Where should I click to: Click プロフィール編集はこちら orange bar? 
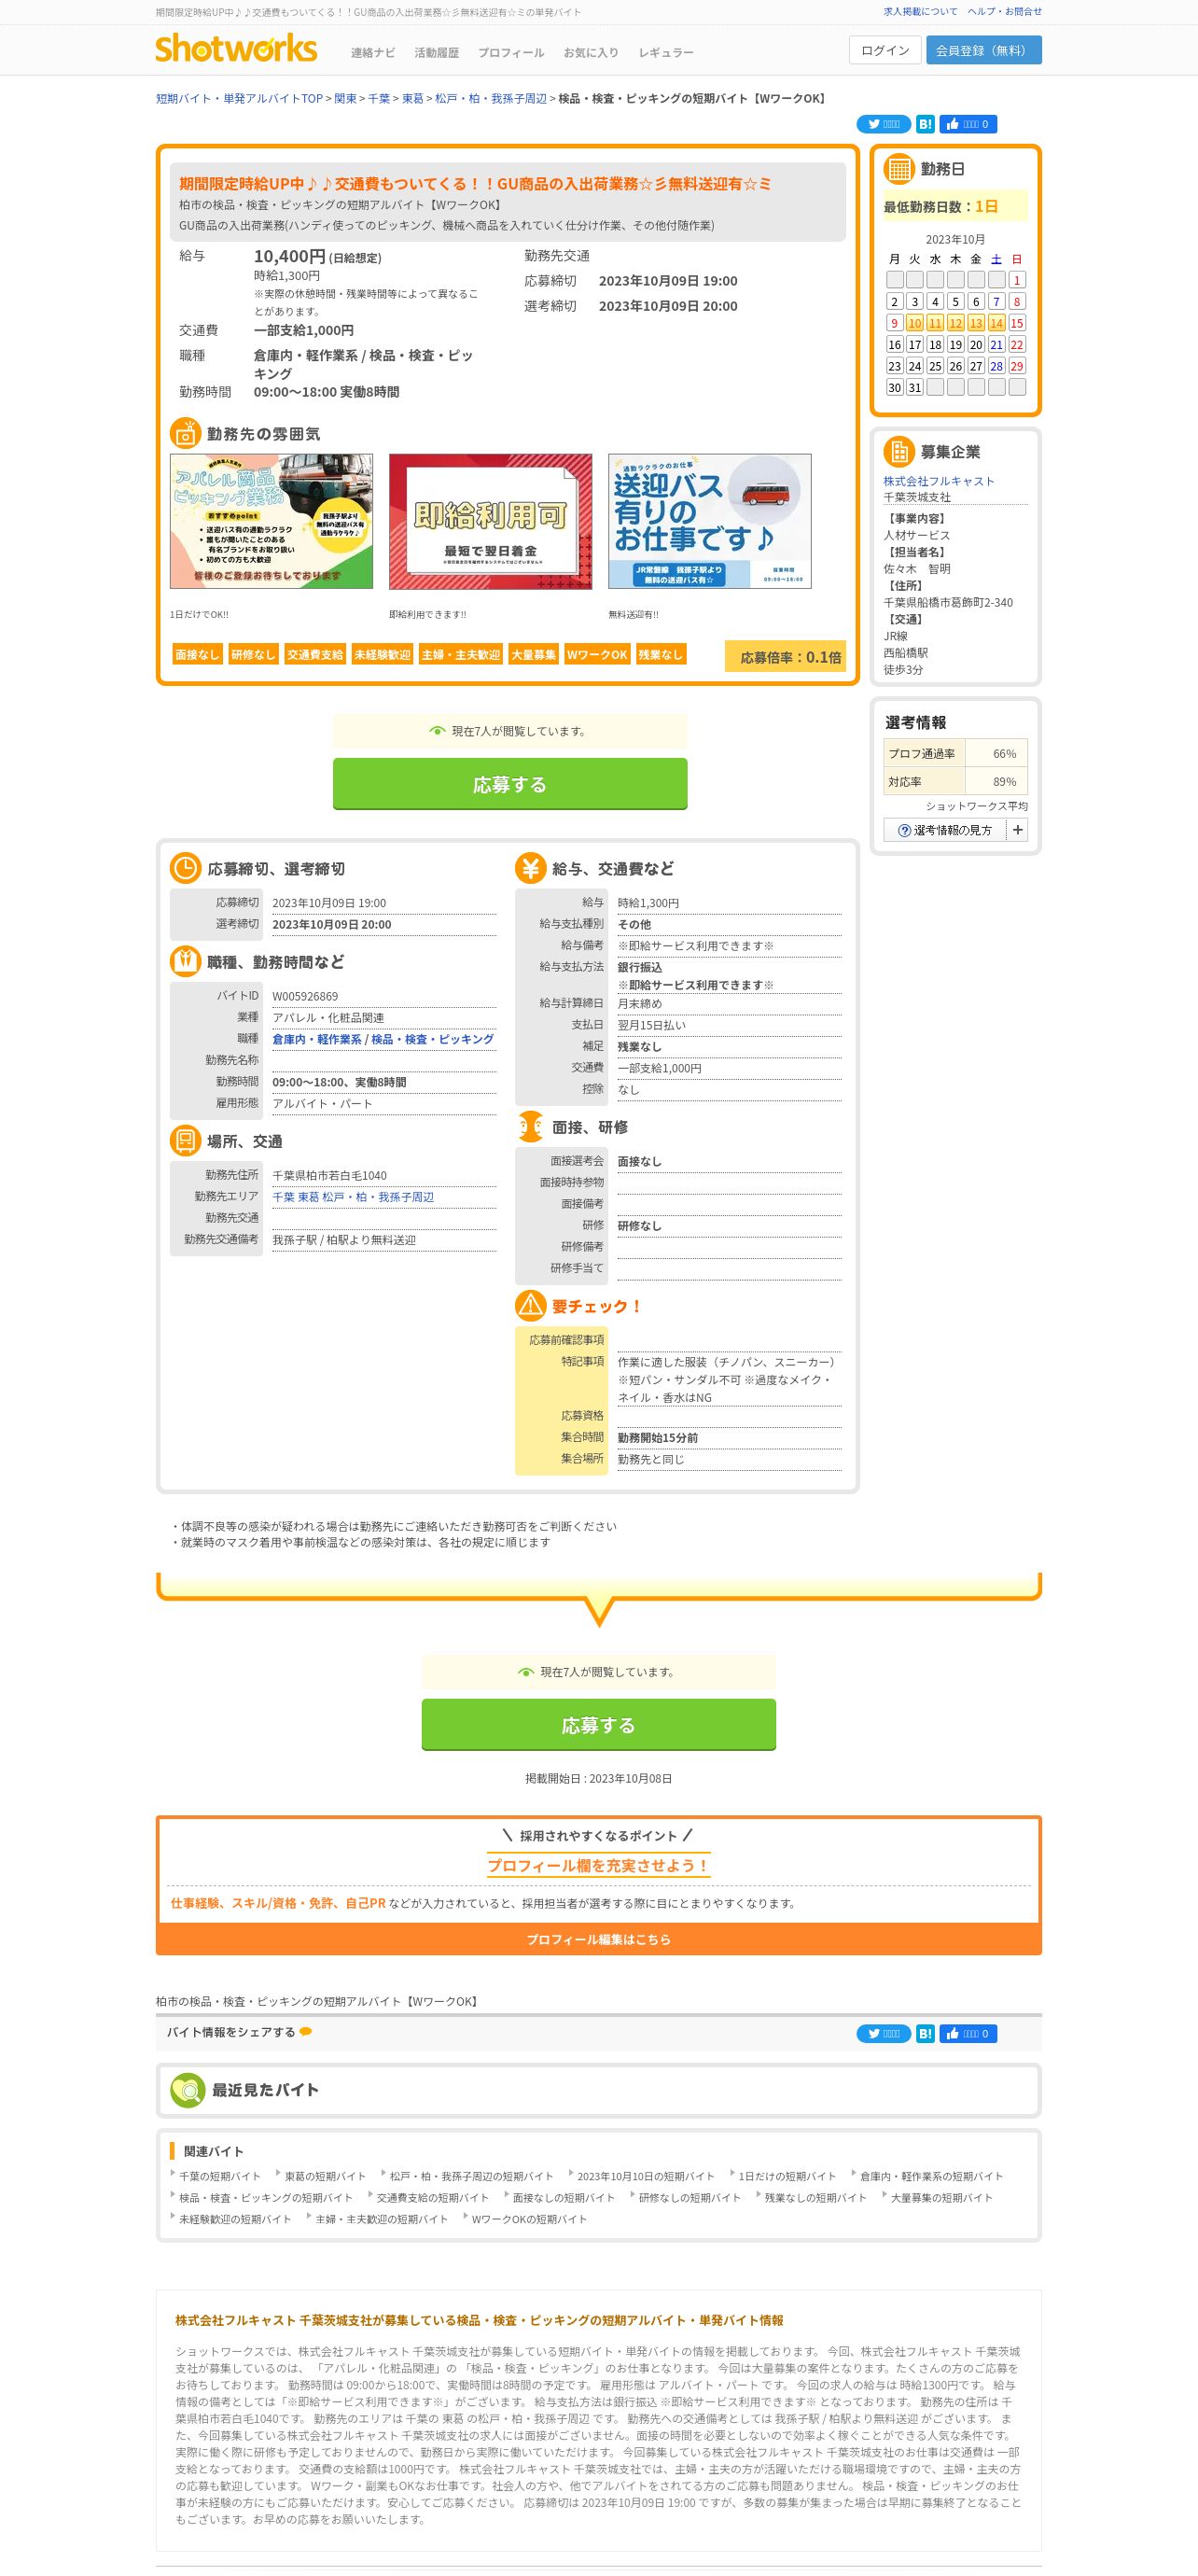click(598, 1939)
